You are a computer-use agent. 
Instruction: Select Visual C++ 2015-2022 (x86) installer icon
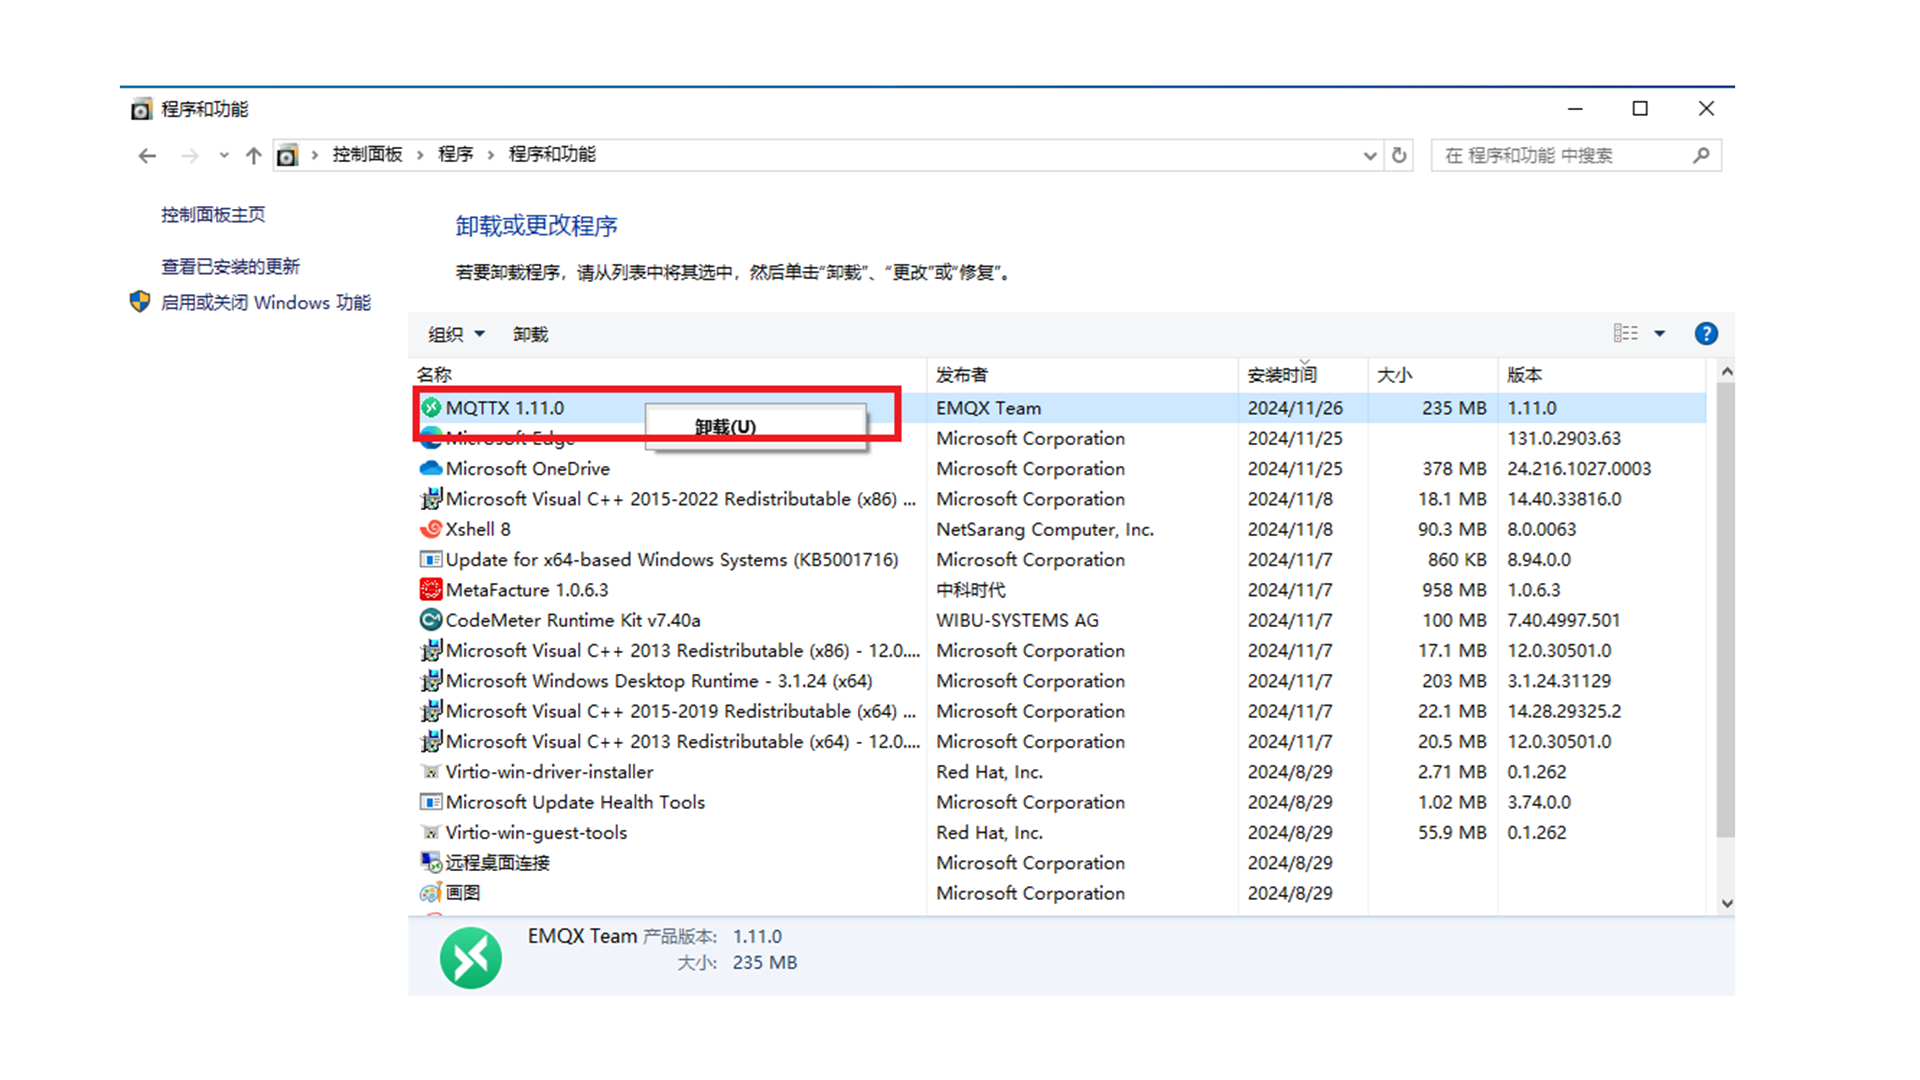(x=431, y=498)
